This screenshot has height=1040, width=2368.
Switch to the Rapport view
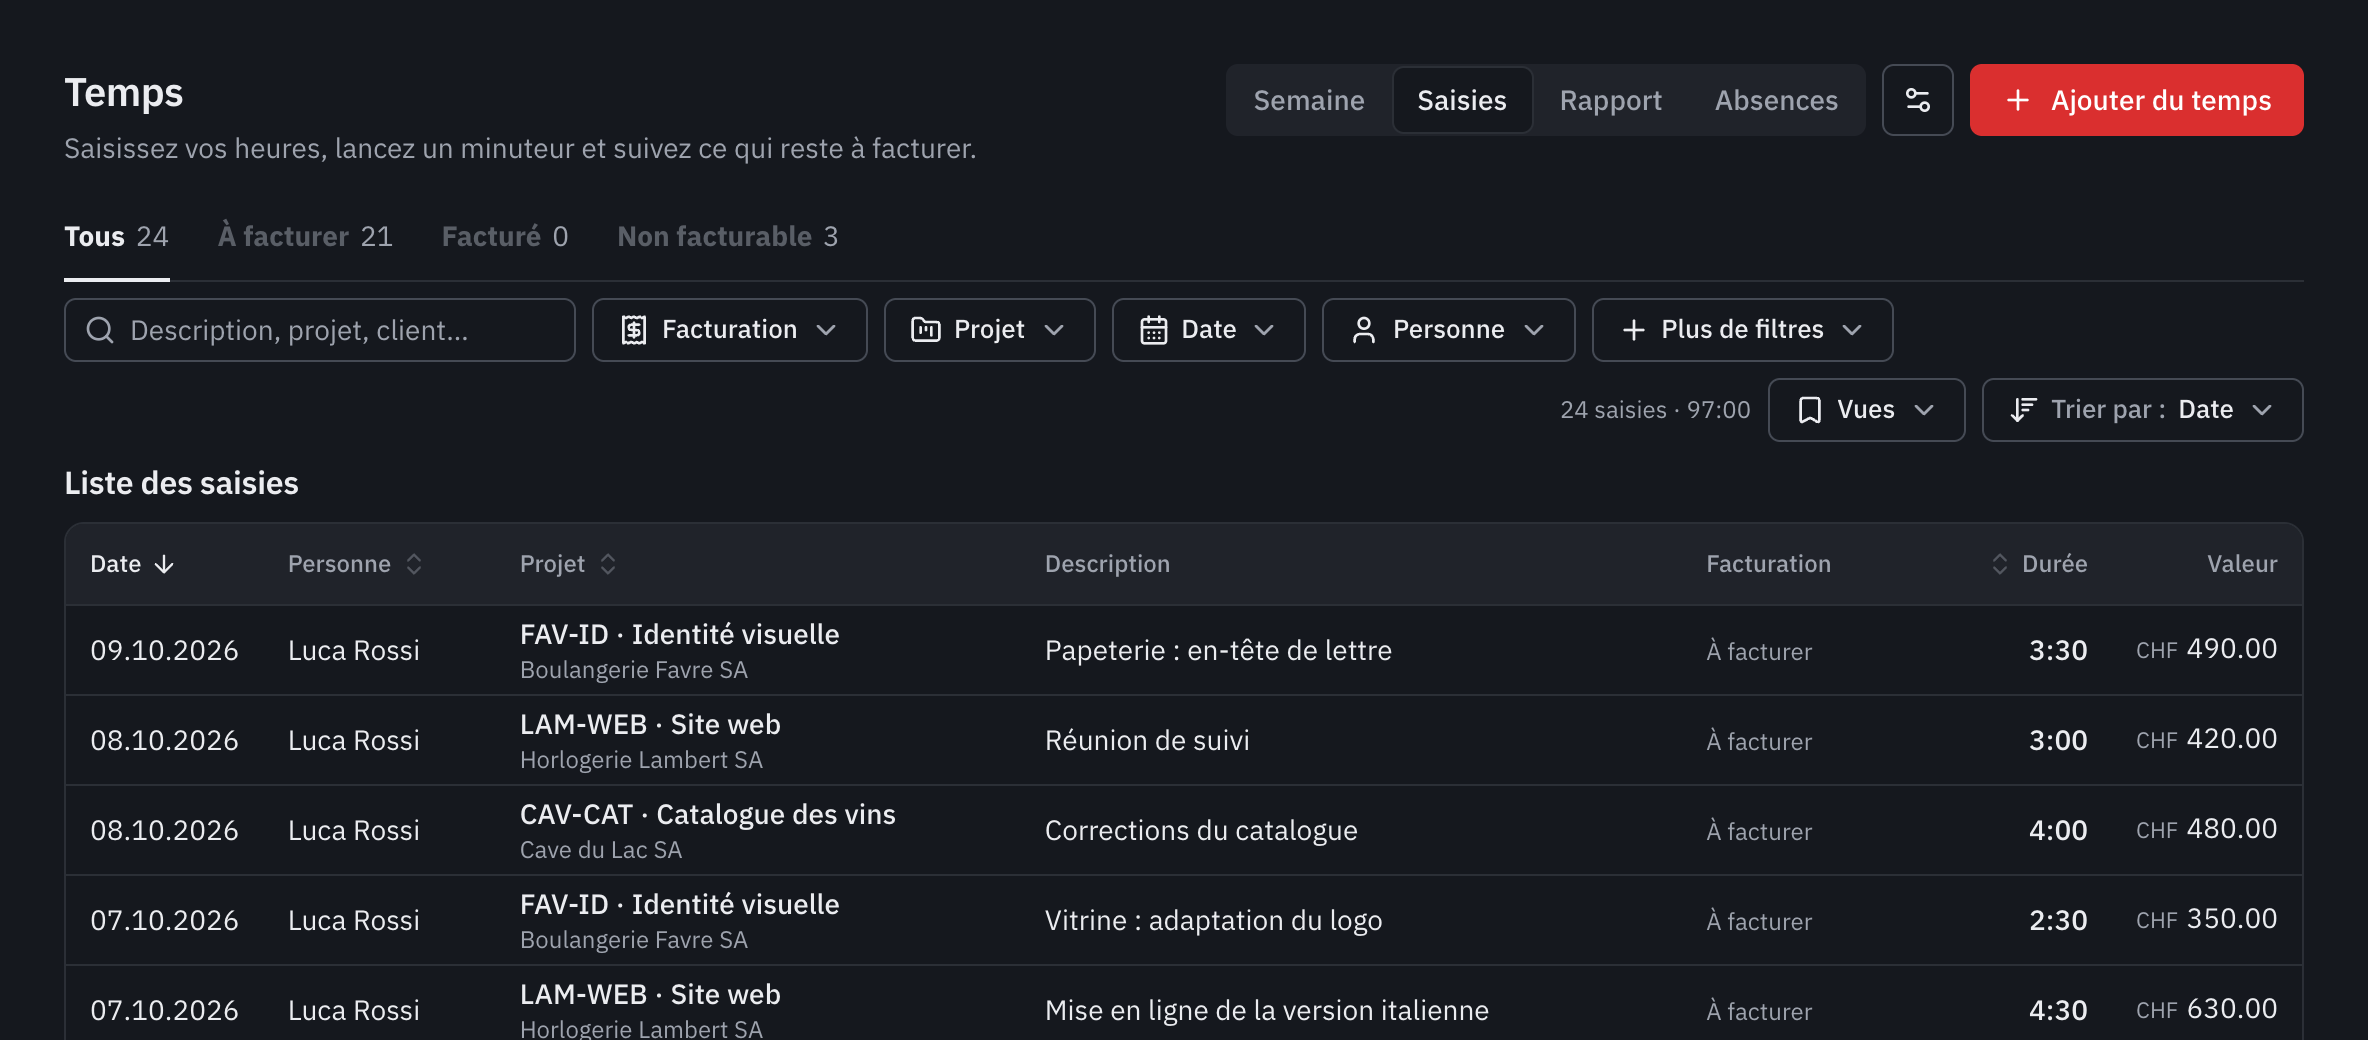tap(1610, 100)
